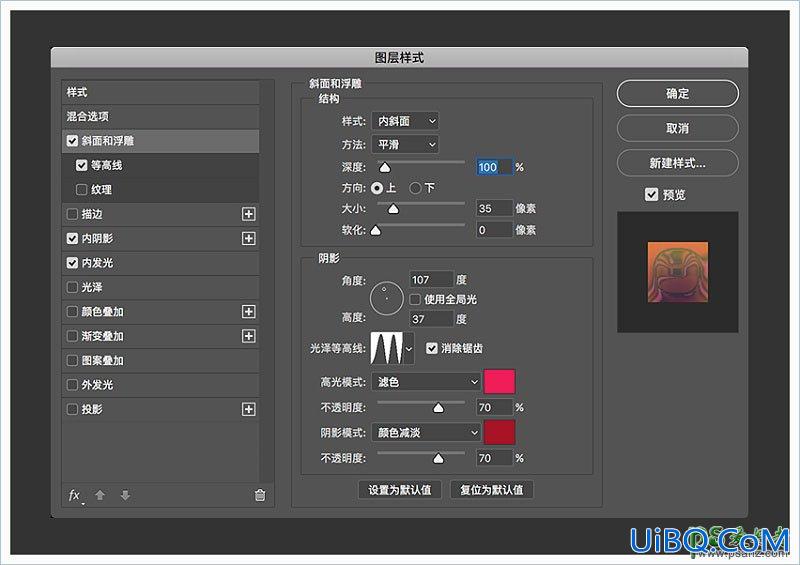
Task: Open the 阴影模式 颜色减淡 dropdown
Action: [427, 433]
